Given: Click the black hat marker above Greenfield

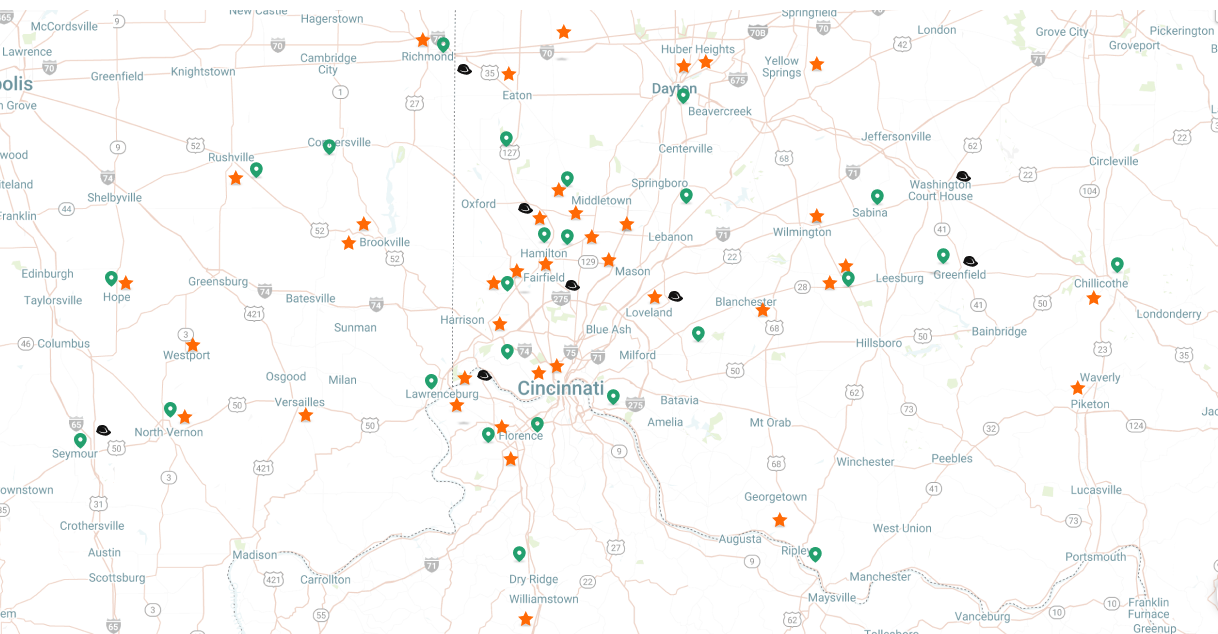Looking at the screenshot, I should 970,261.
